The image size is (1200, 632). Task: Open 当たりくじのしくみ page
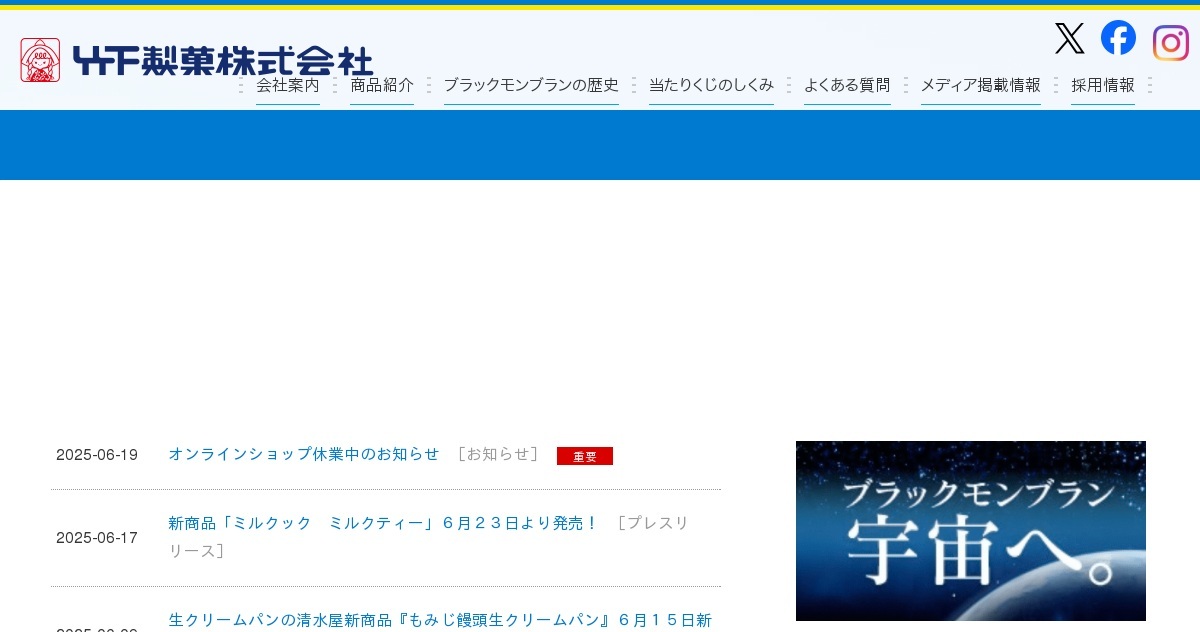pyautogui.click(x=710, y=86)
